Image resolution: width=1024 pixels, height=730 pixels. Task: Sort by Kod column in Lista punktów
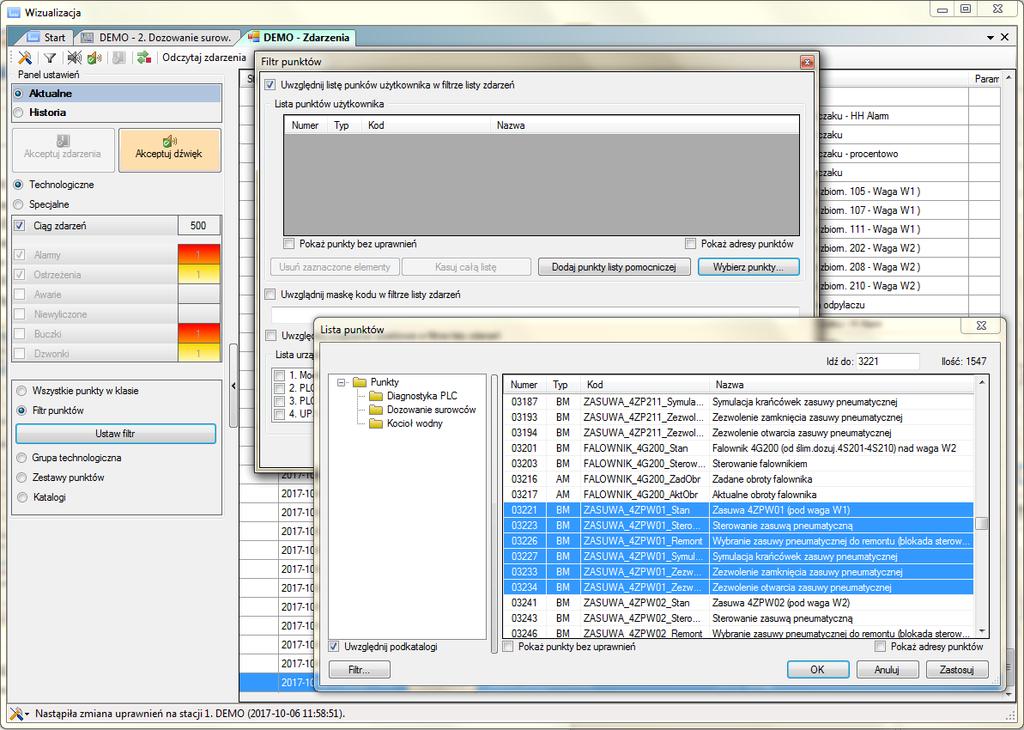pyautogui.click(x=645, y=385)
